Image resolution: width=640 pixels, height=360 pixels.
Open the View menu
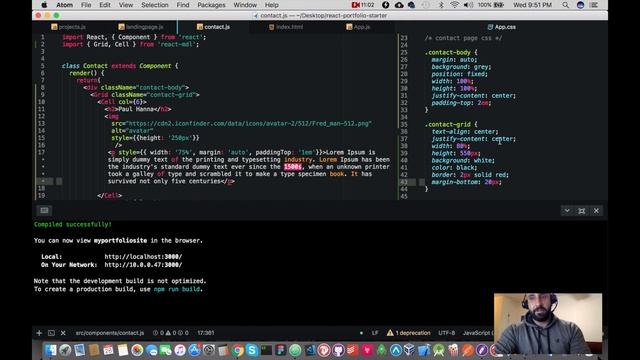pos(126,5)
